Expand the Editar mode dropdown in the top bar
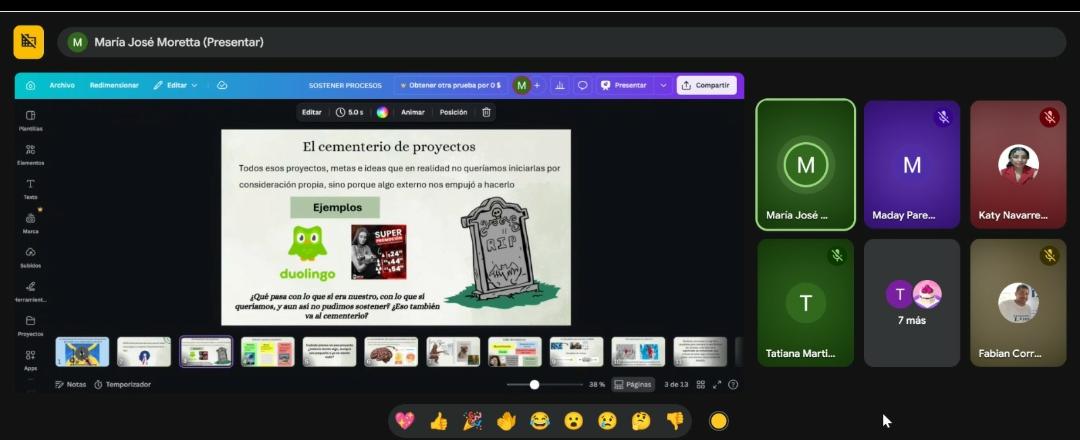Viewport: 1080px width, 440px height. 176,85
